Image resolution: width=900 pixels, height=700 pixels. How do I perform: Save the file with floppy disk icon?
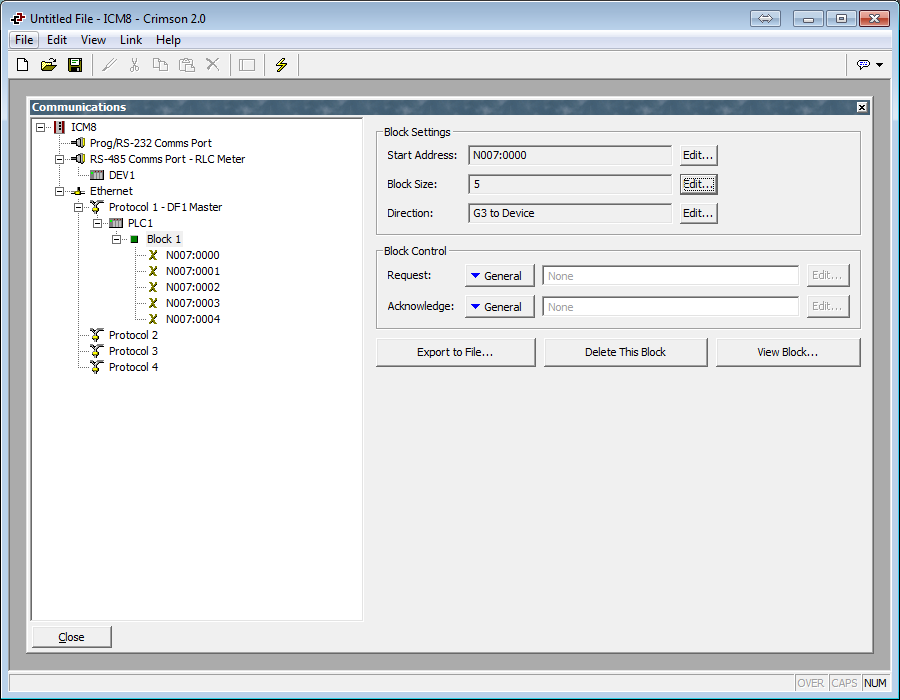pyautogui.click(x=75, y=65)
